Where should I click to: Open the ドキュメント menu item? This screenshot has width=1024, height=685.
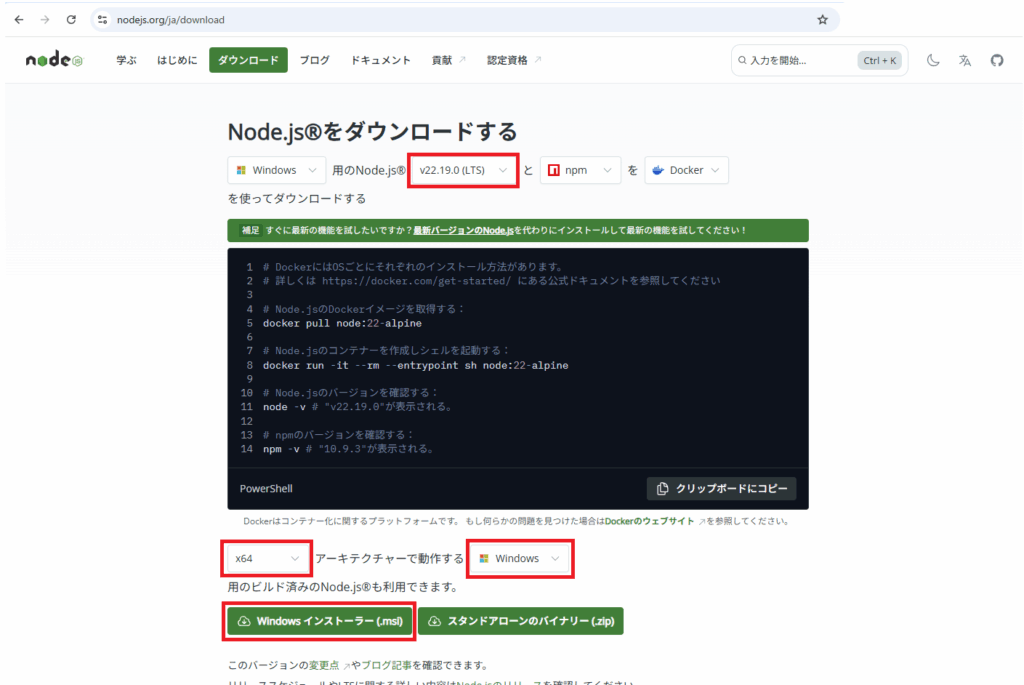381,60
